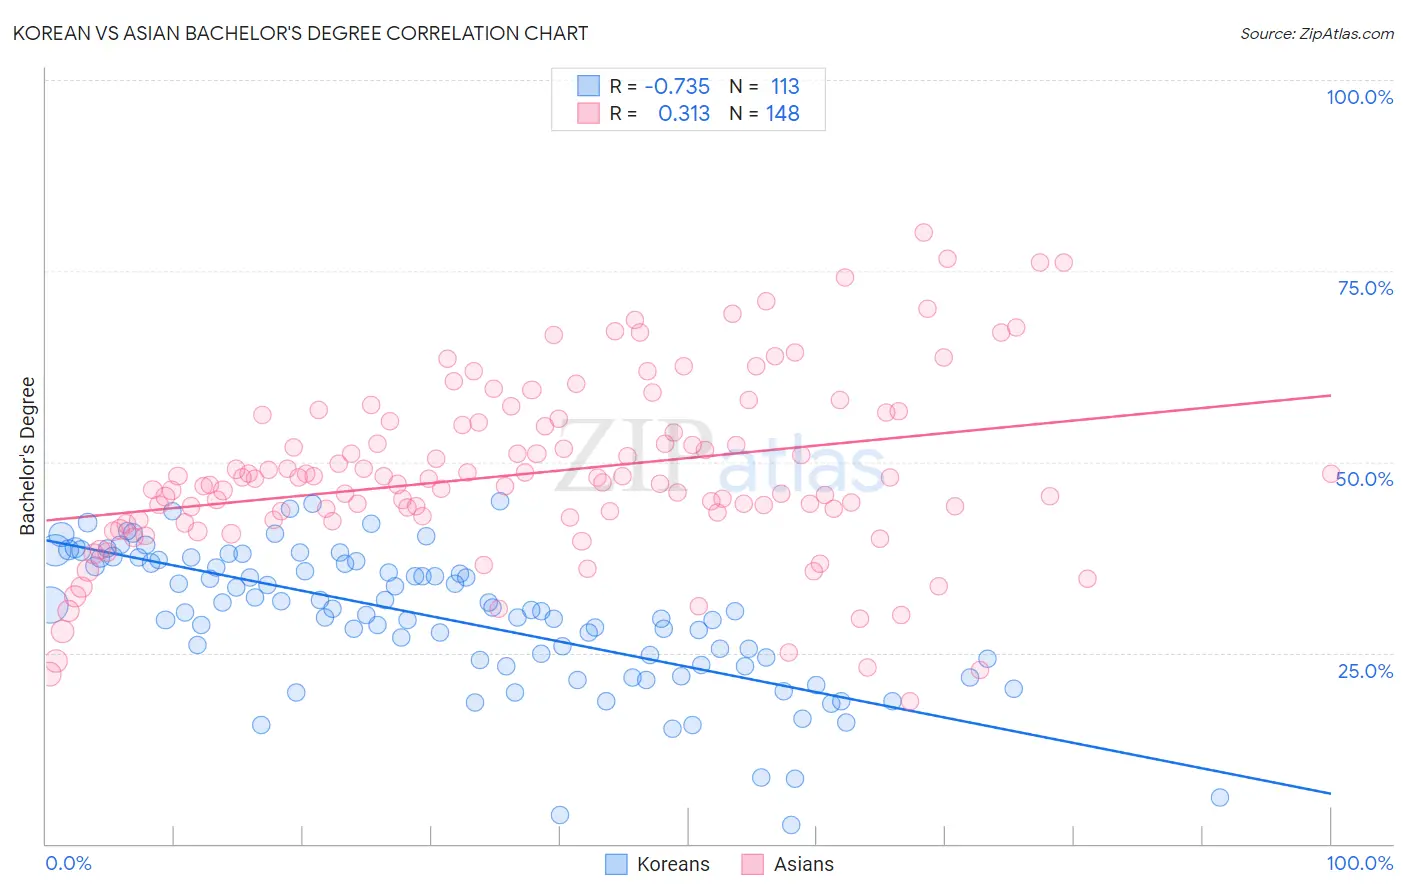Click the highest pink data point
This screenshot has width=1406, height=892.
coord(923,232)
